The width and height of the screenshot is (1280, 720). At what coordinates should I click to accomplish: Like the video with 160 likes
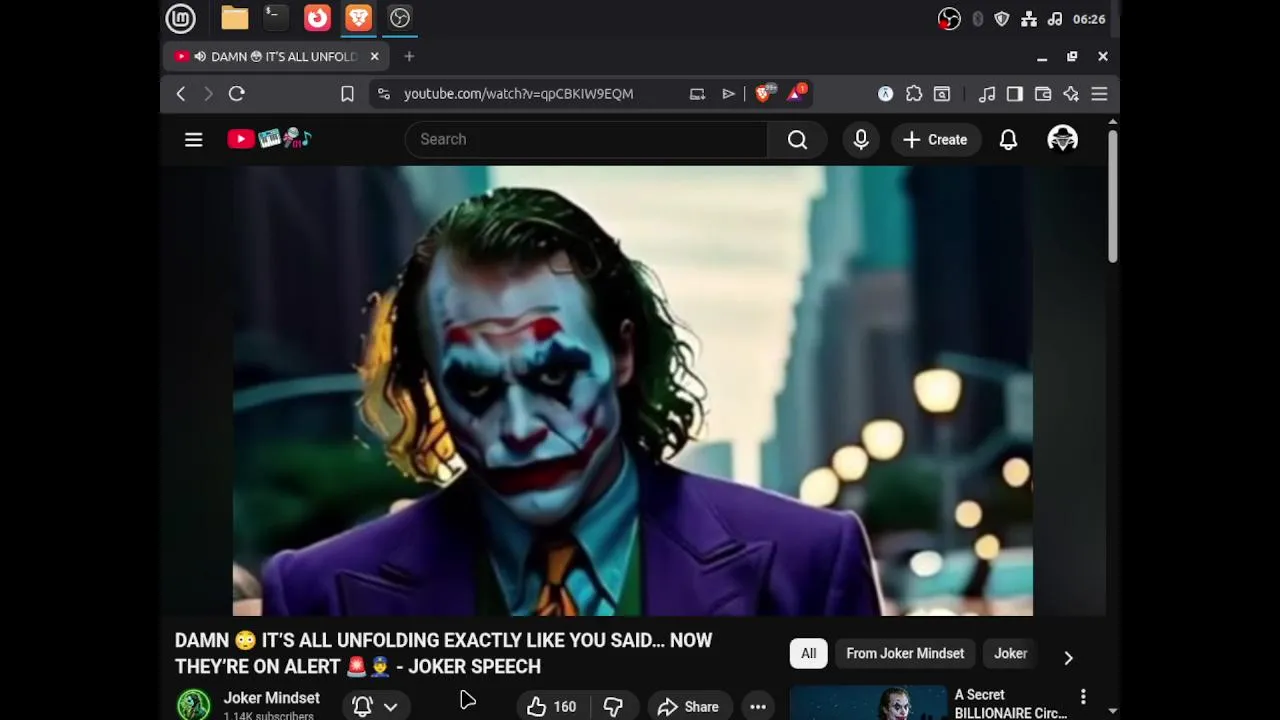tap(551, 707)
